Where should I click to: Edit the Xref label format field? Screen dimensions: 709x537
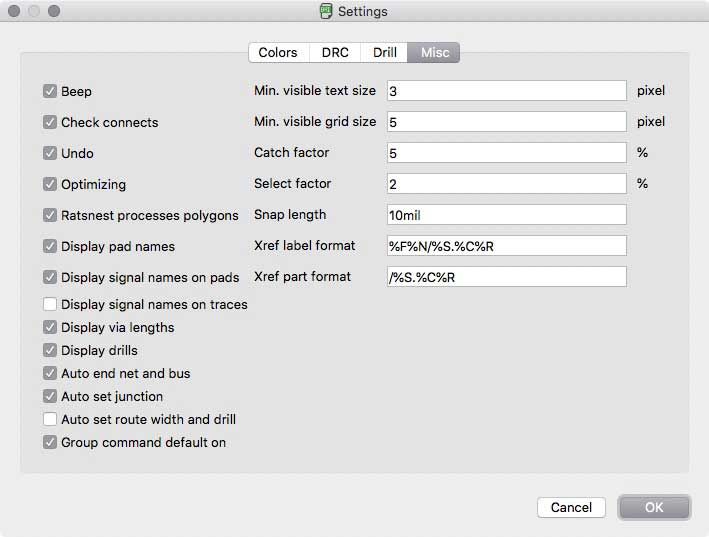click(506, 246)
